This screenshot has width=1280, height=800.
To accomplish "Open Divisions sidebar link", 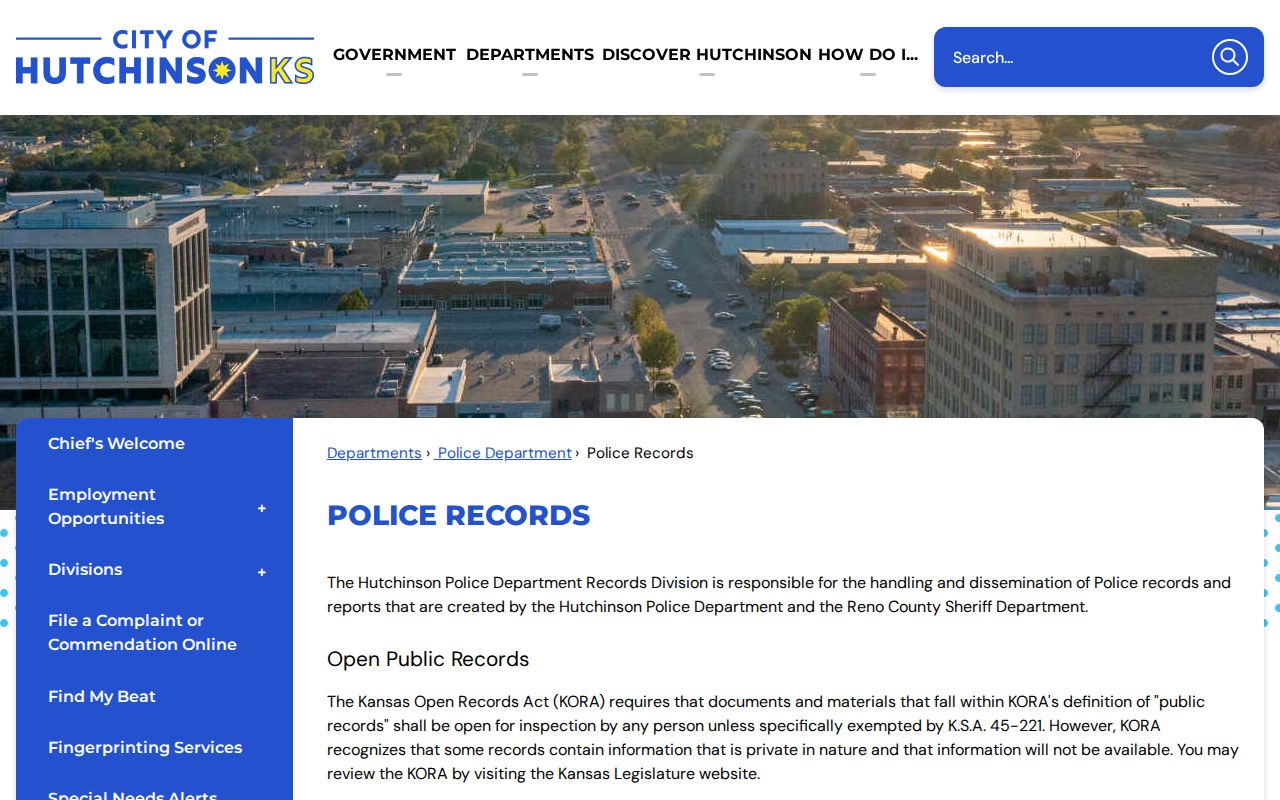I will [x=85, y=569].
